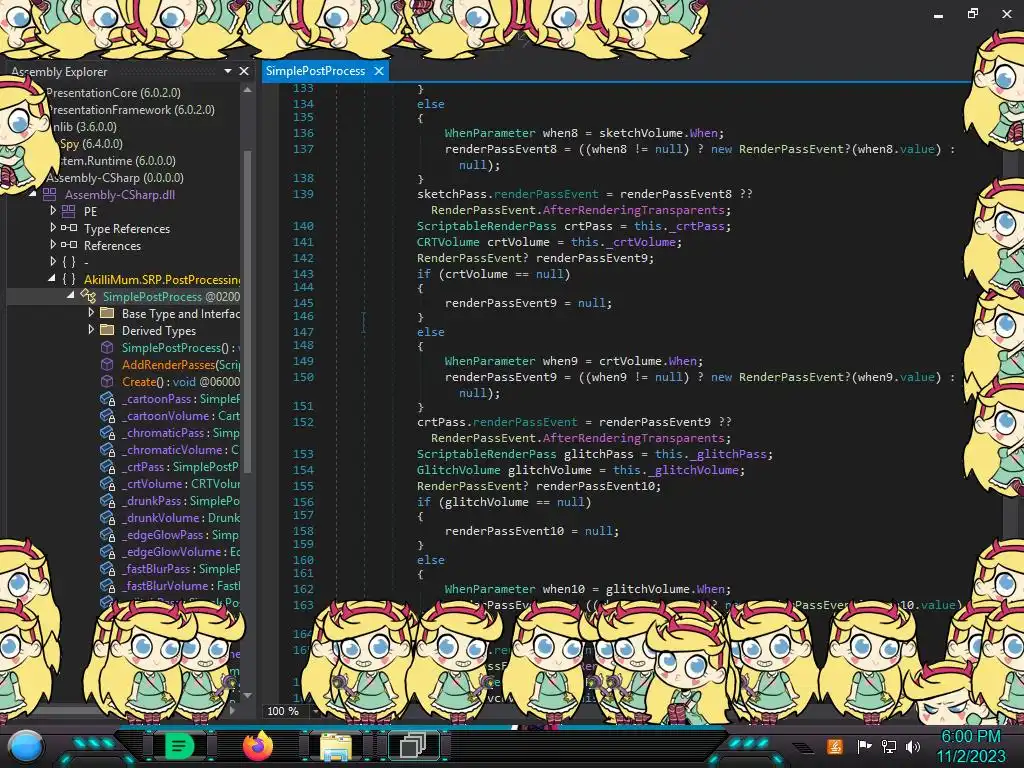Click the Assembly Explorer vertical scrollbar thumb
The height and width of the screenshot is (768, 1024).
tap(248, 310)
